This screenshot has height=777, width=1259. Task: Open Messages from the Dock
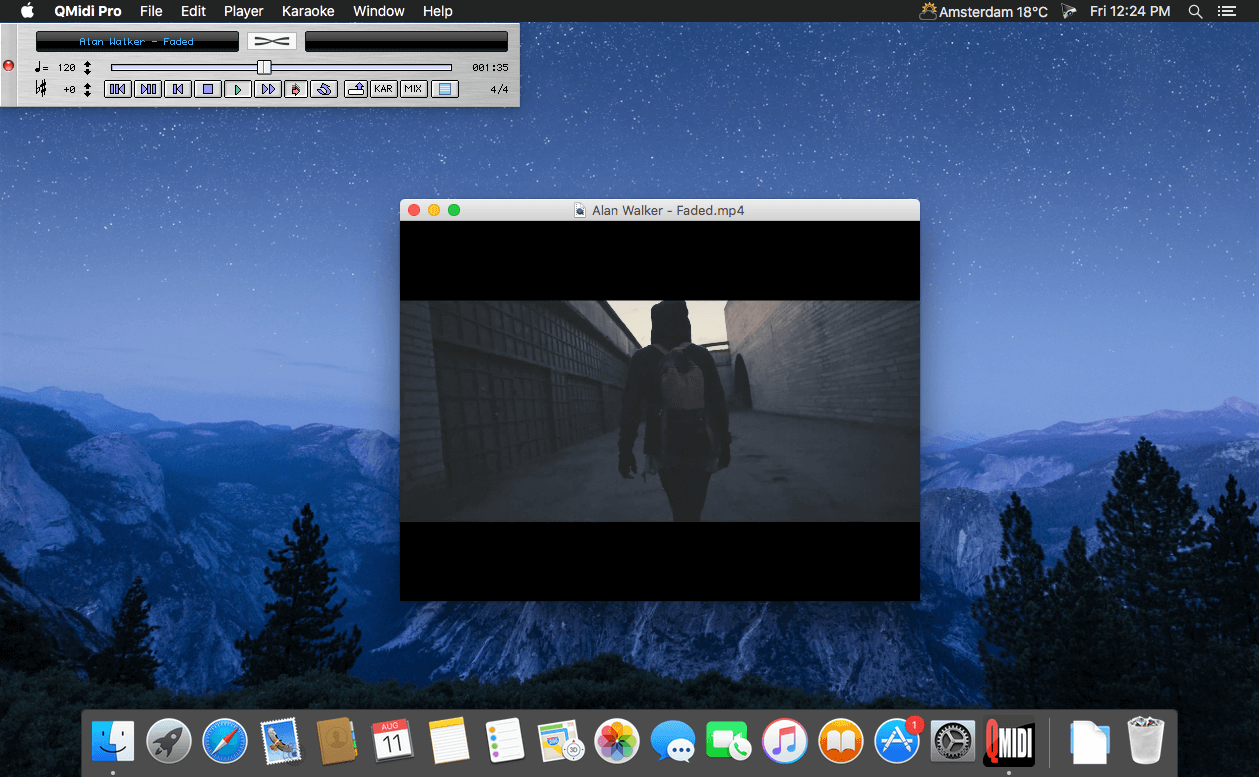point(673,741)
